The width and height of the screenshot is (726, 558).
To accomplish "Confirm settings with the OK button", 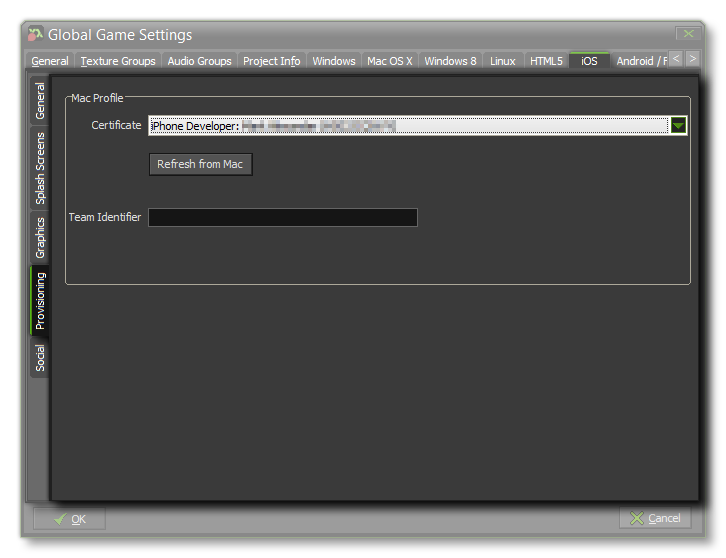I will click(x=70, y=518).
